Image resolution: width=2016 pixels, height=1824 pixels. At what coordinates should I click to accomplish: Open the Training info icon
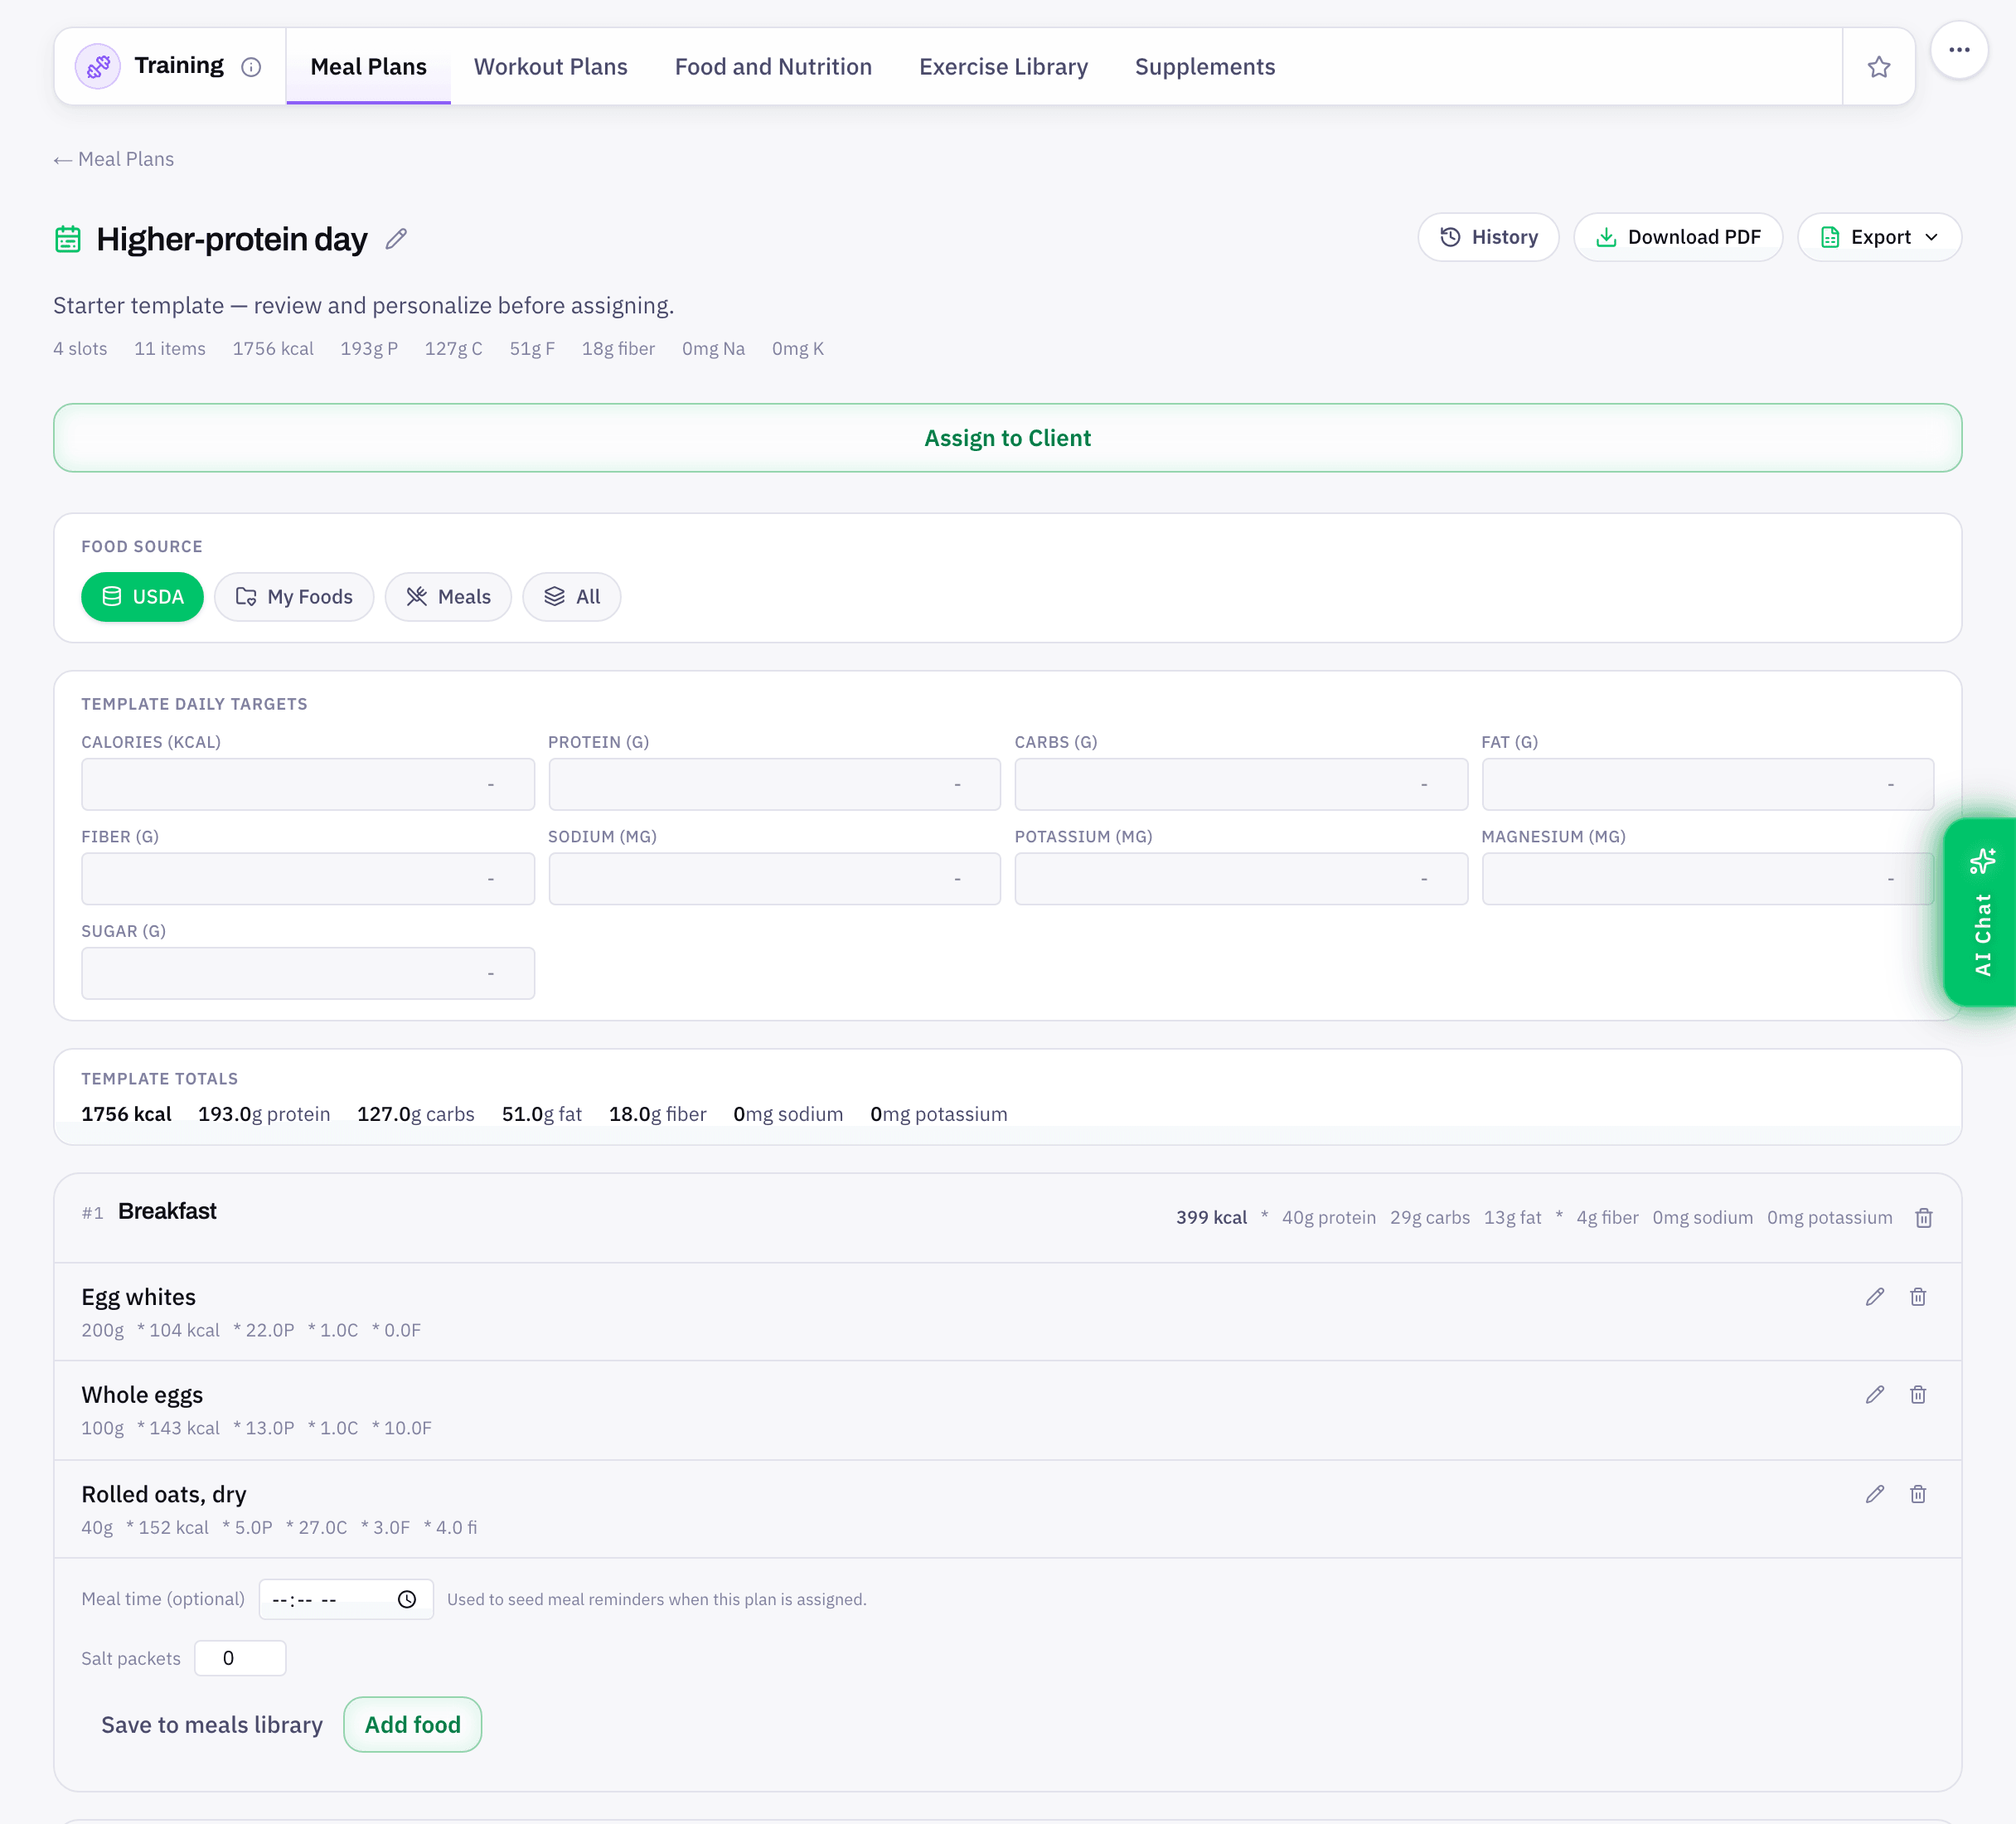[x=251, y=67]
